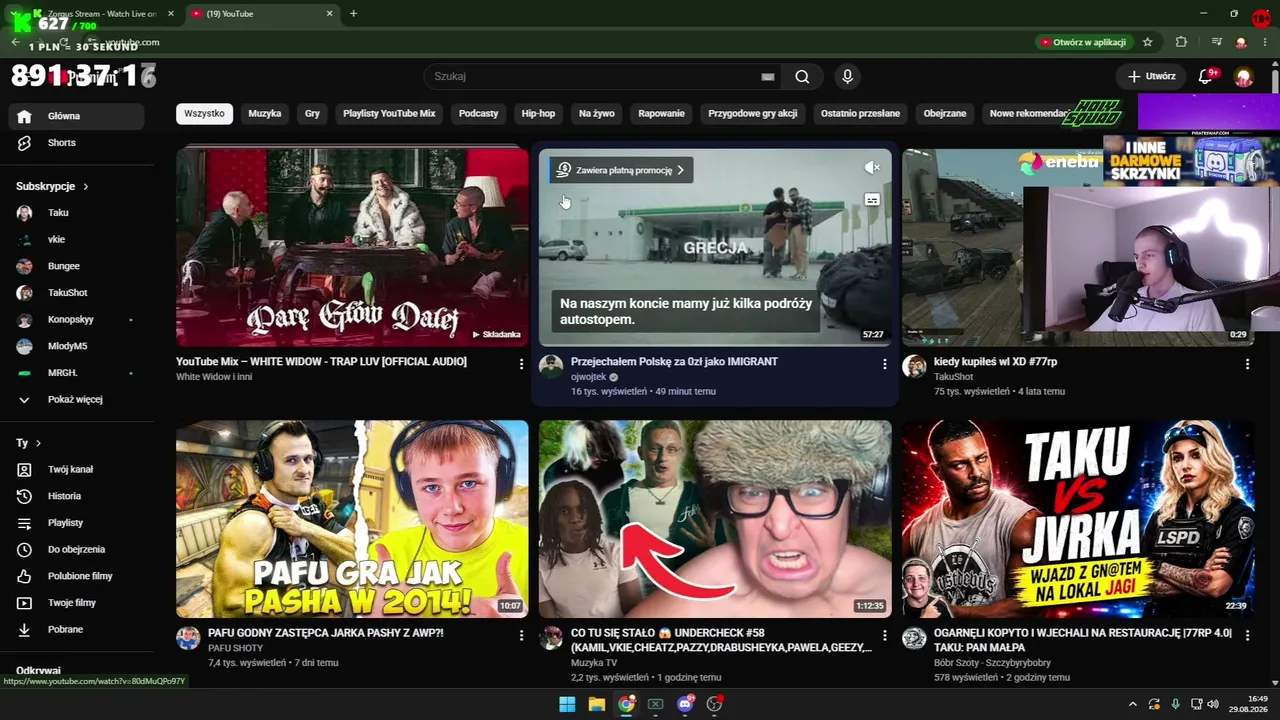Go to Główna in the sidebar
Viewport: 1280px width, 720px height.
76,116
